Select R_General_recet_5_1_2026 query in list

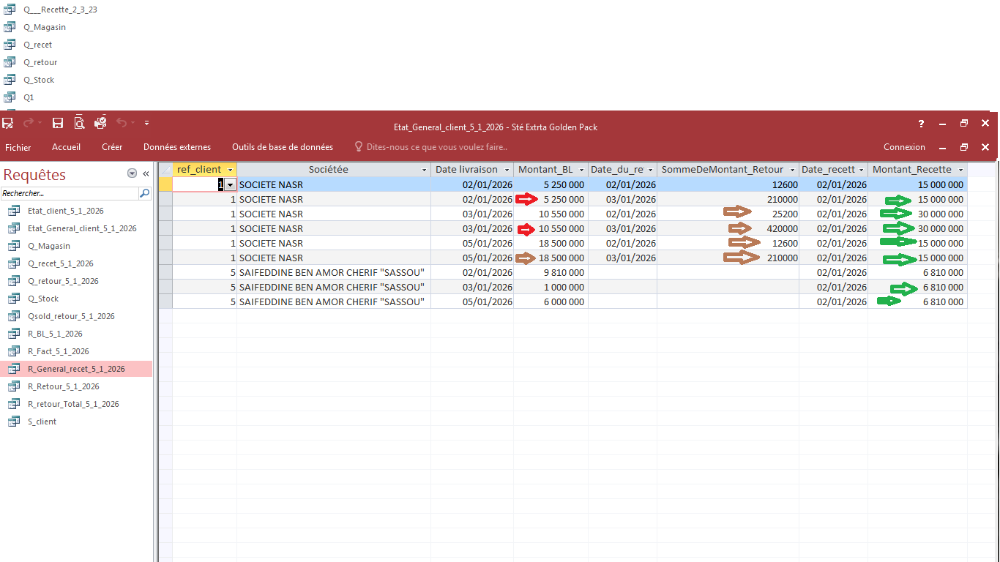pyautogui.click(x=76, y=369)
